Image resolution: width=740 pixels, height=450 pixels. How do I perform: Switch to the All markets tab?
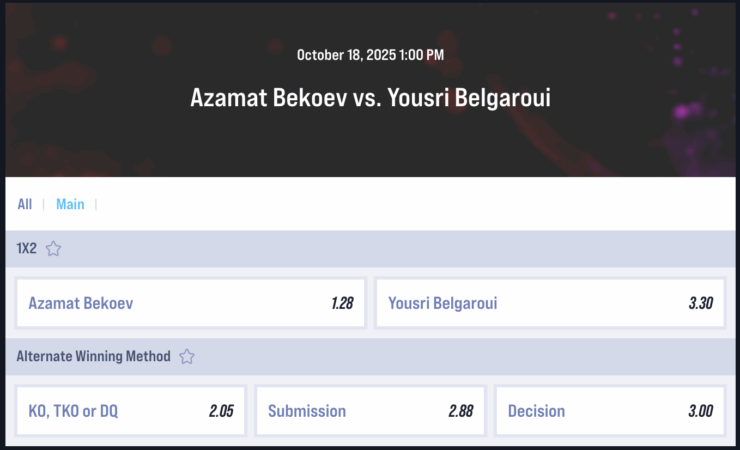click(x=25, y=204)
